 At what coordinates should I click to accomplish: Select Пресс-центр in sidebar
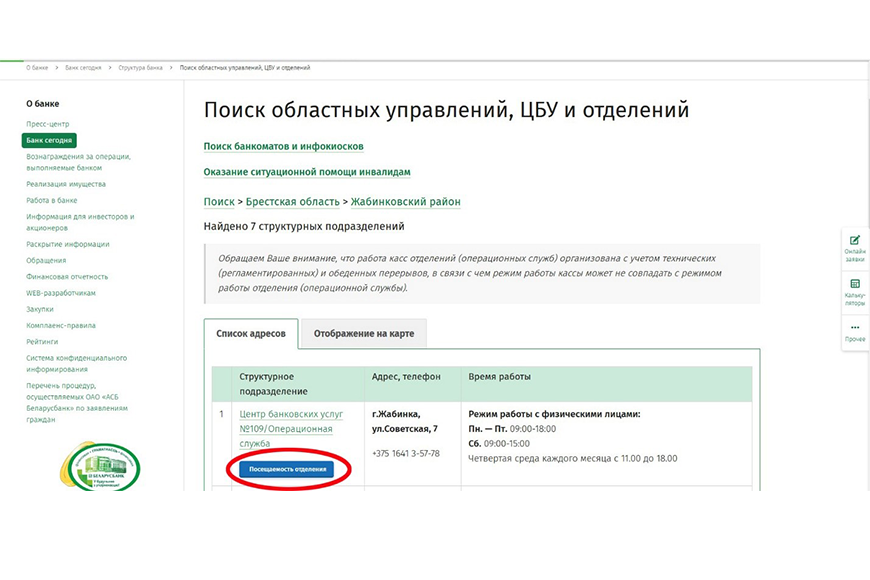coord(48,124)
